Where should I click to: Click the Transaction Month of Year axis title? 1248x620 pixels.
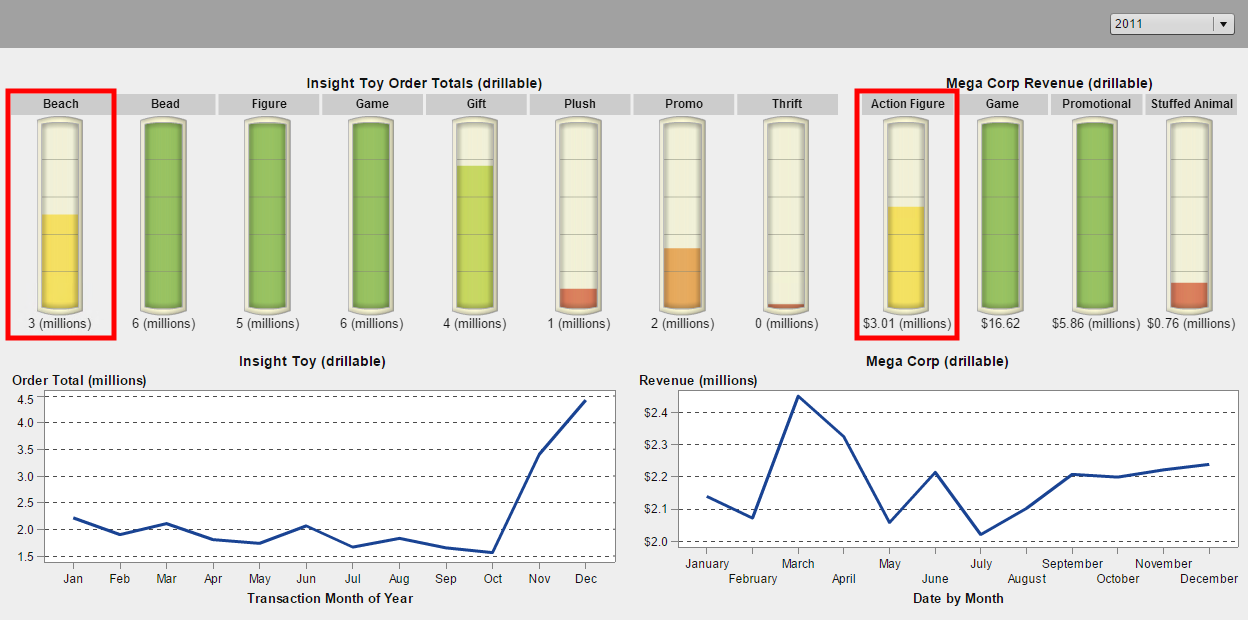pos(330,598)
